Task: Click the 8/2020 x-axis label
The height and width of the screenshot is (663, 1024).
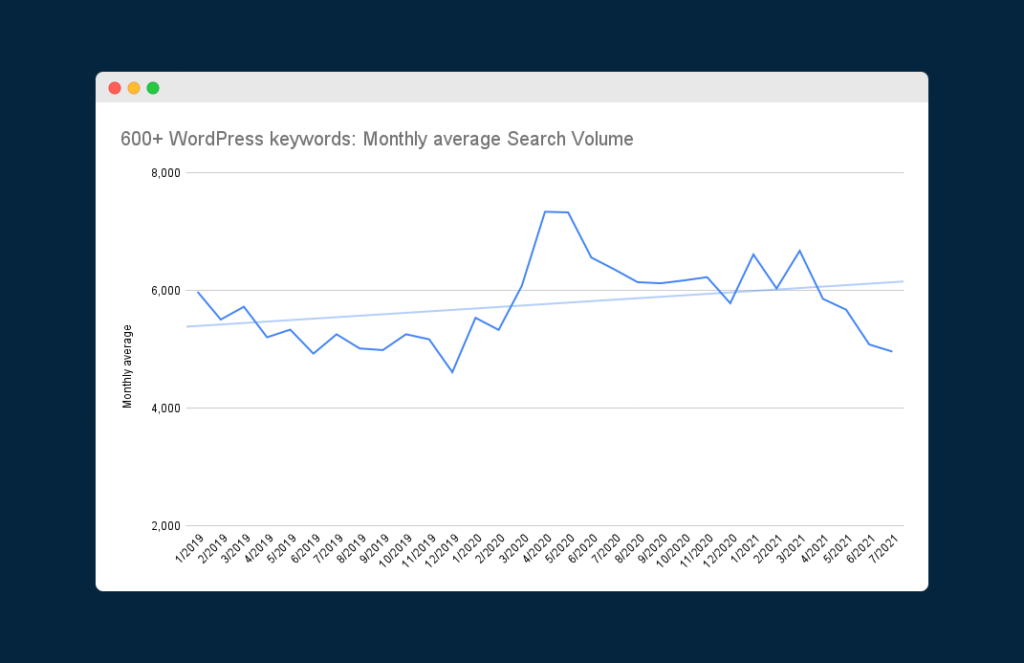Action: click(630, 549)
